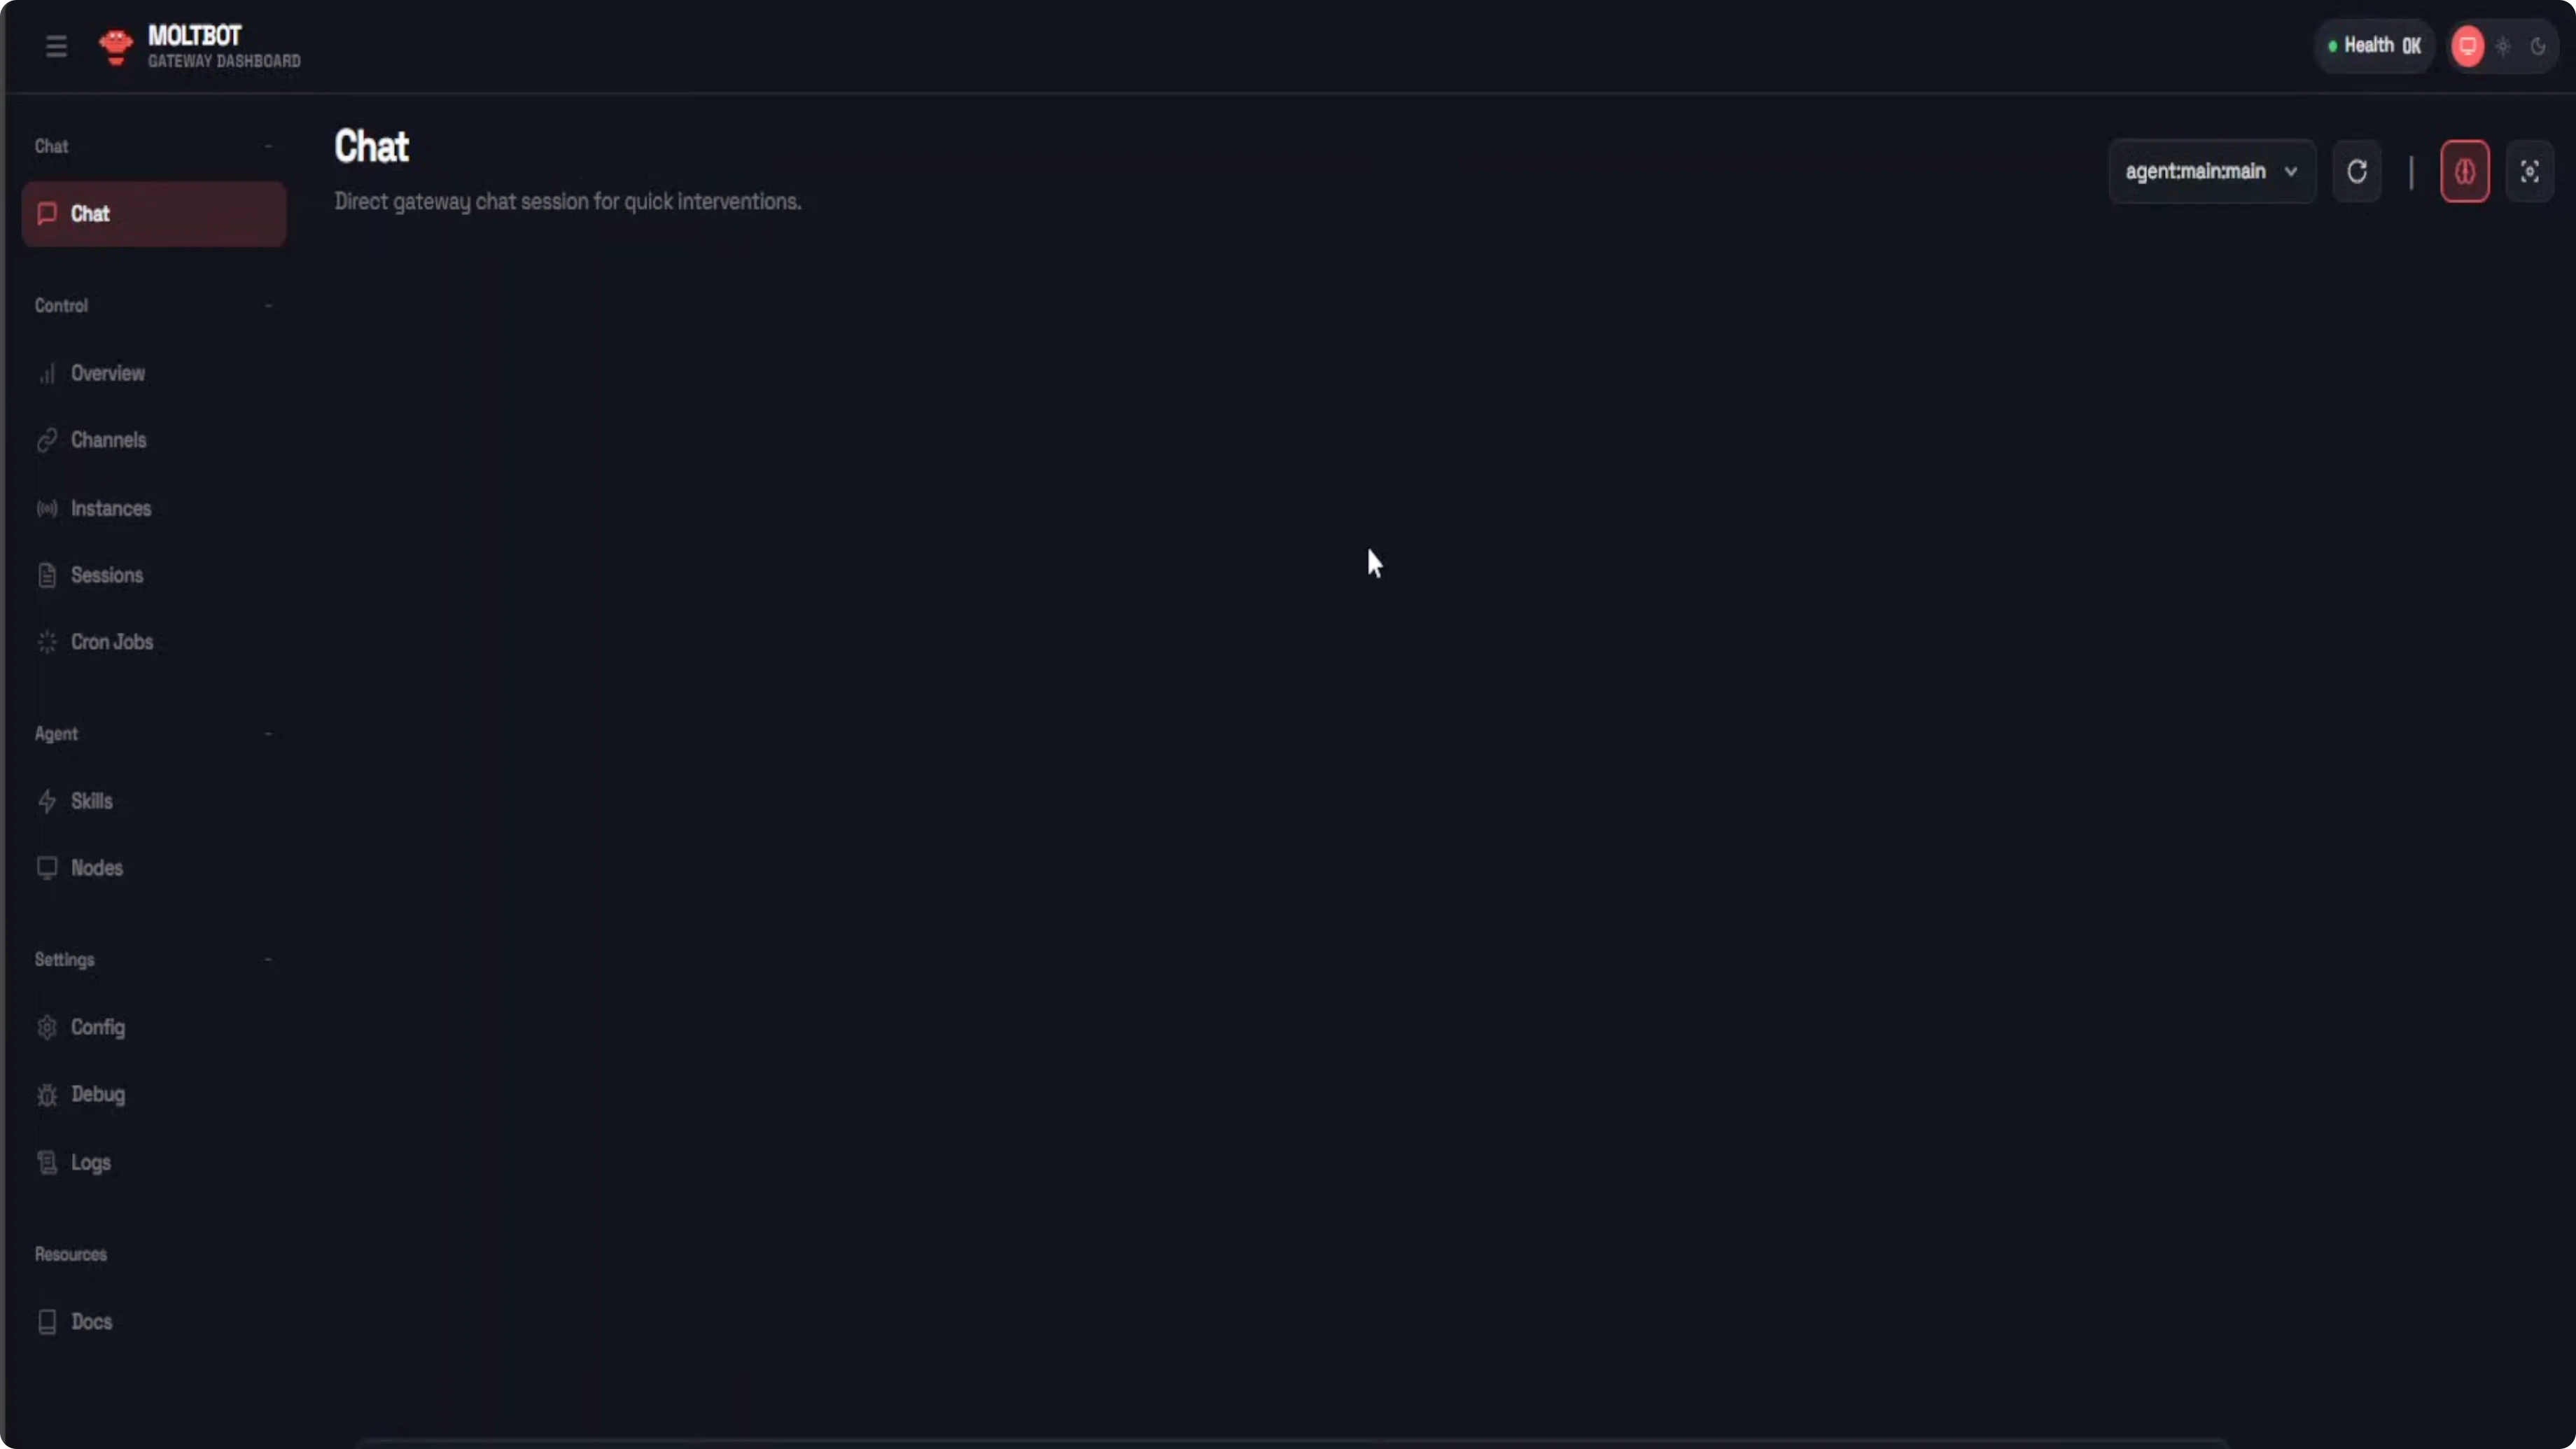Select the Chat sidebar item
The image size is (2576, 1449).
tap(154, 214)
